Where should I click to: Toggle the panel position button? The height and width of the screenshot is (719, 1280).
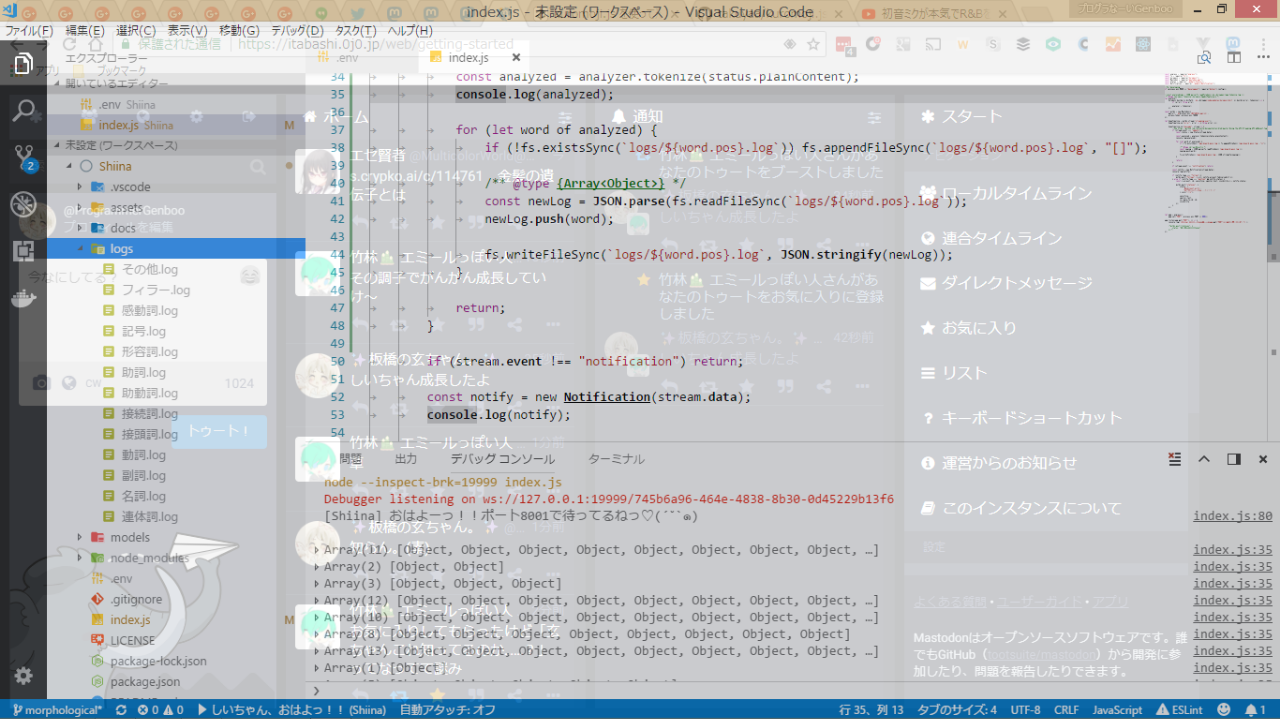(1234, 459)
